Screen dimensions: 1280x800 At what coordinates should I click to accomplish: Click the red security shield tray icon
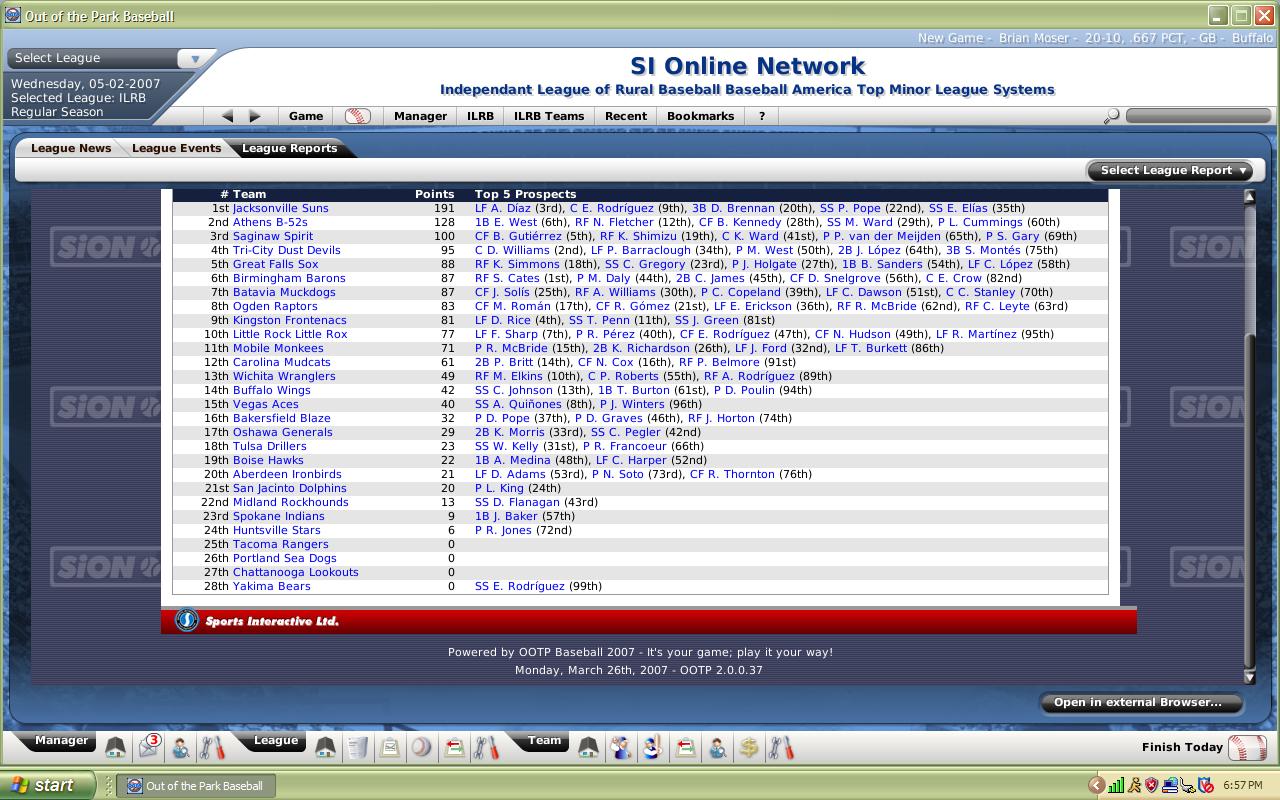coord(1152,786)
